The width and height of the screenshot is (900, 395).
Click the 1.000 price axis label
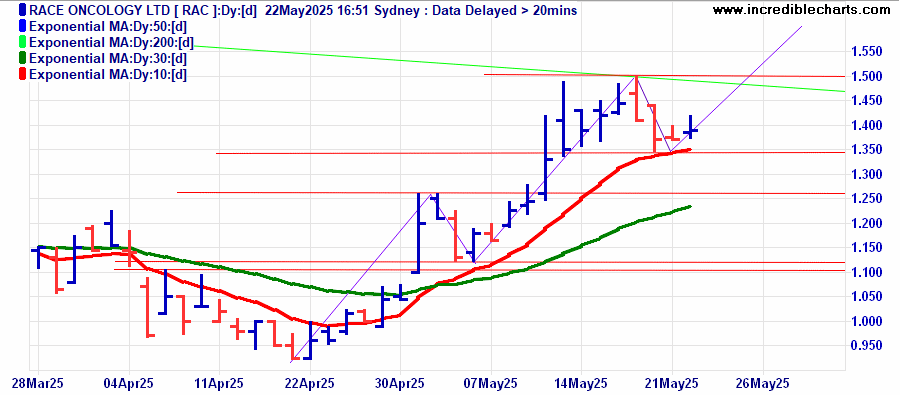click(x=866, y=322)
